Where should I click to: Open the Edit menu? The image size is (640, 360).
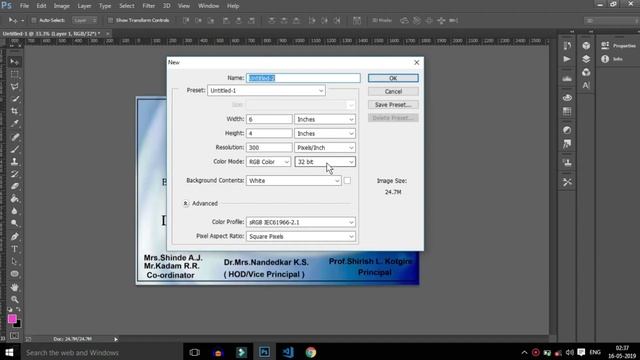click(x=41, y=6)
